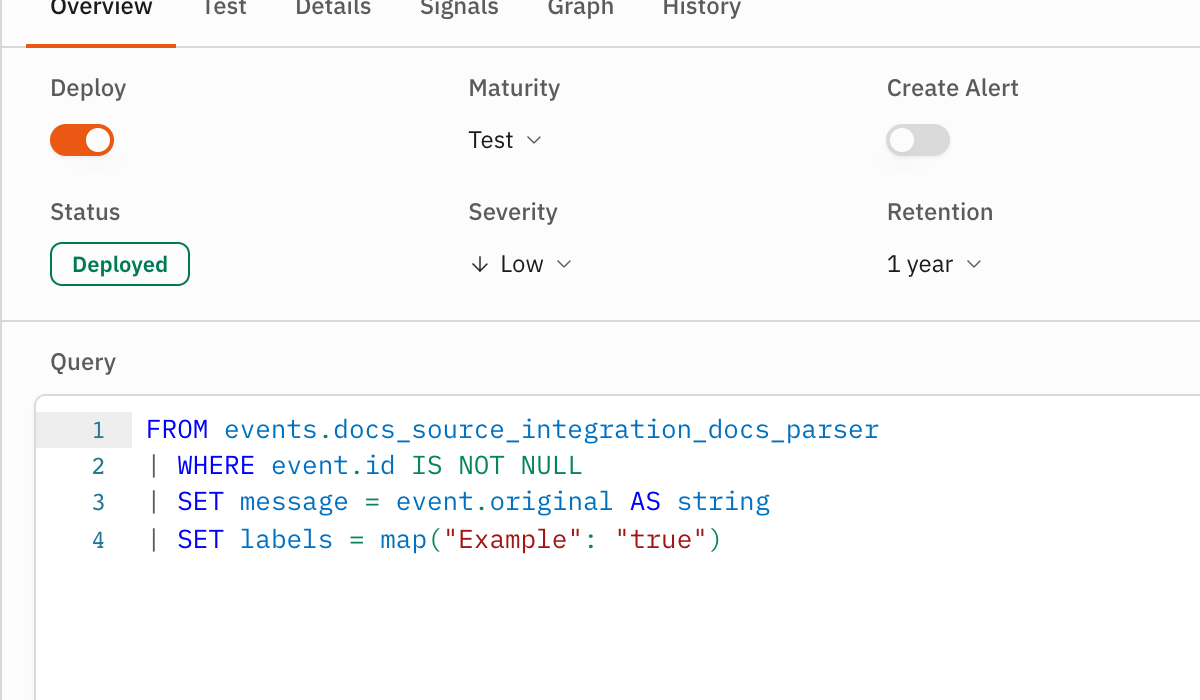This screenshot has height=700, width=1200.
Task: Click the chevron next to 1 year
Action: (974, 264)
